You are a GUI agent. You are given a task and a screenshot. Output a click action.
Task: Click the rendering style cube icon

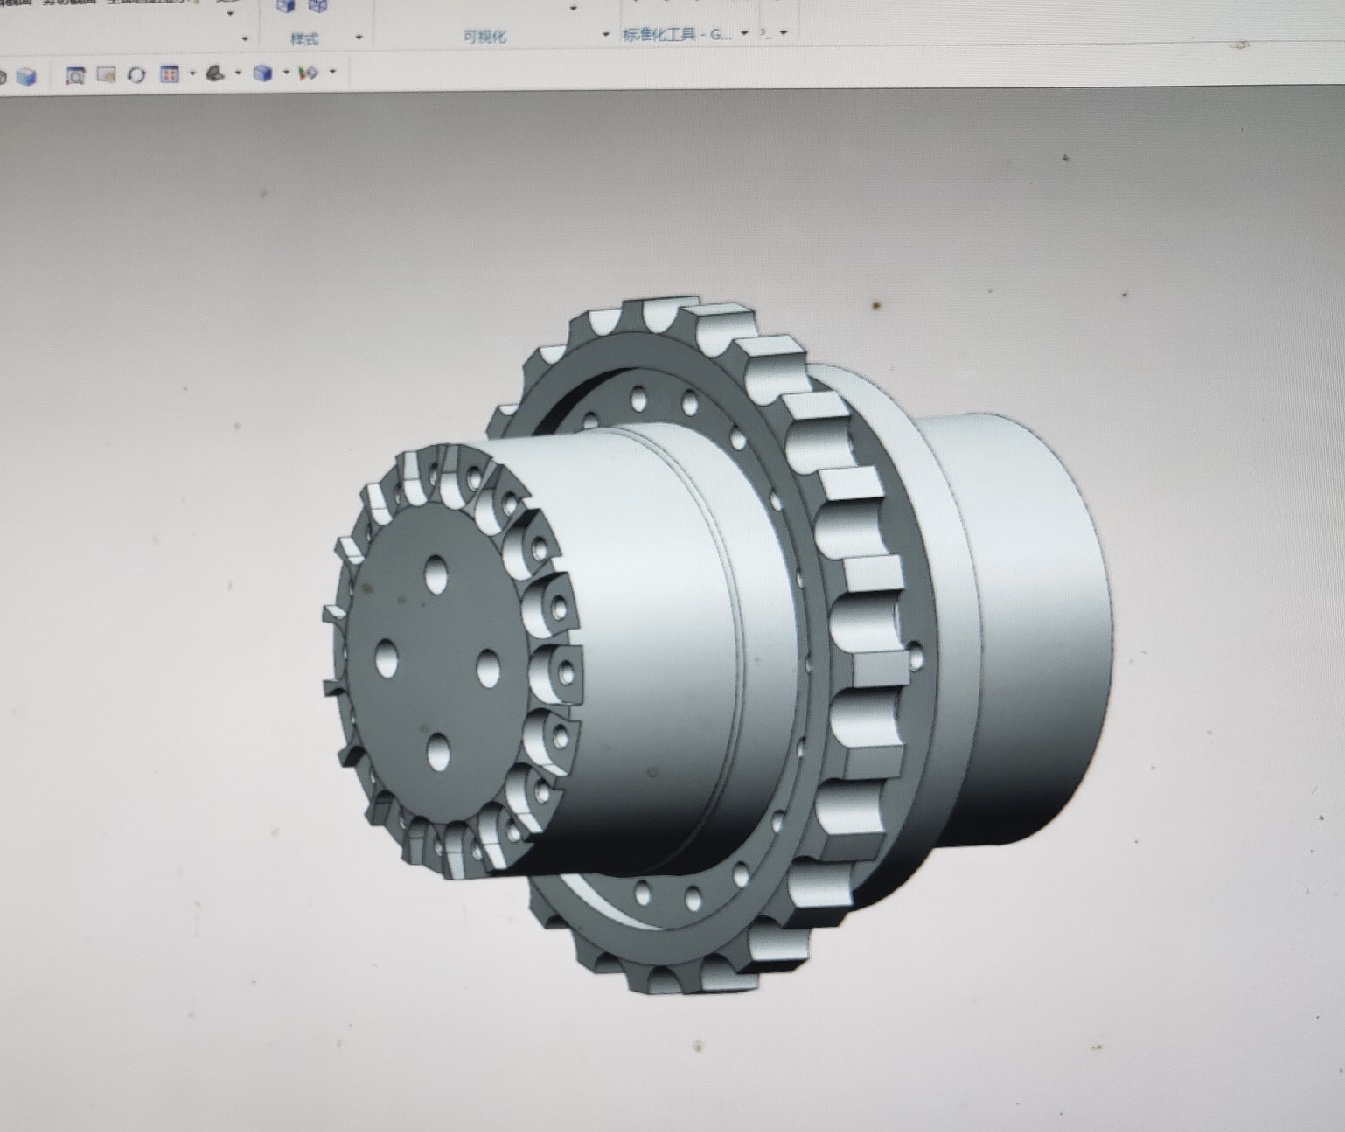(263, 73)
